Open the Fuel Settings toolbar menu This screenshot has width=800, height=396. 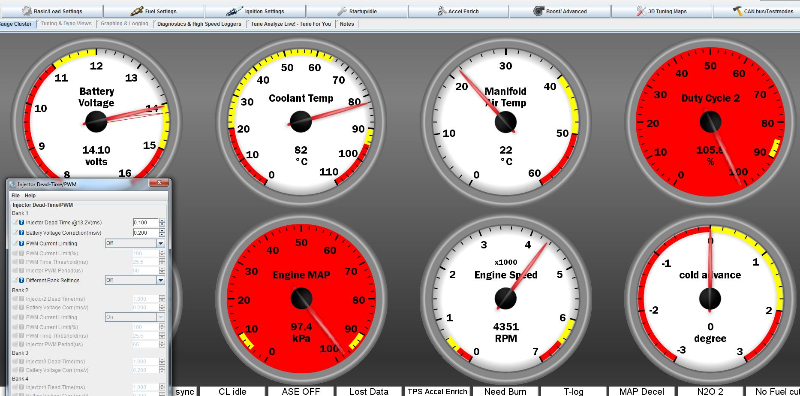click(x=154, y=11)
